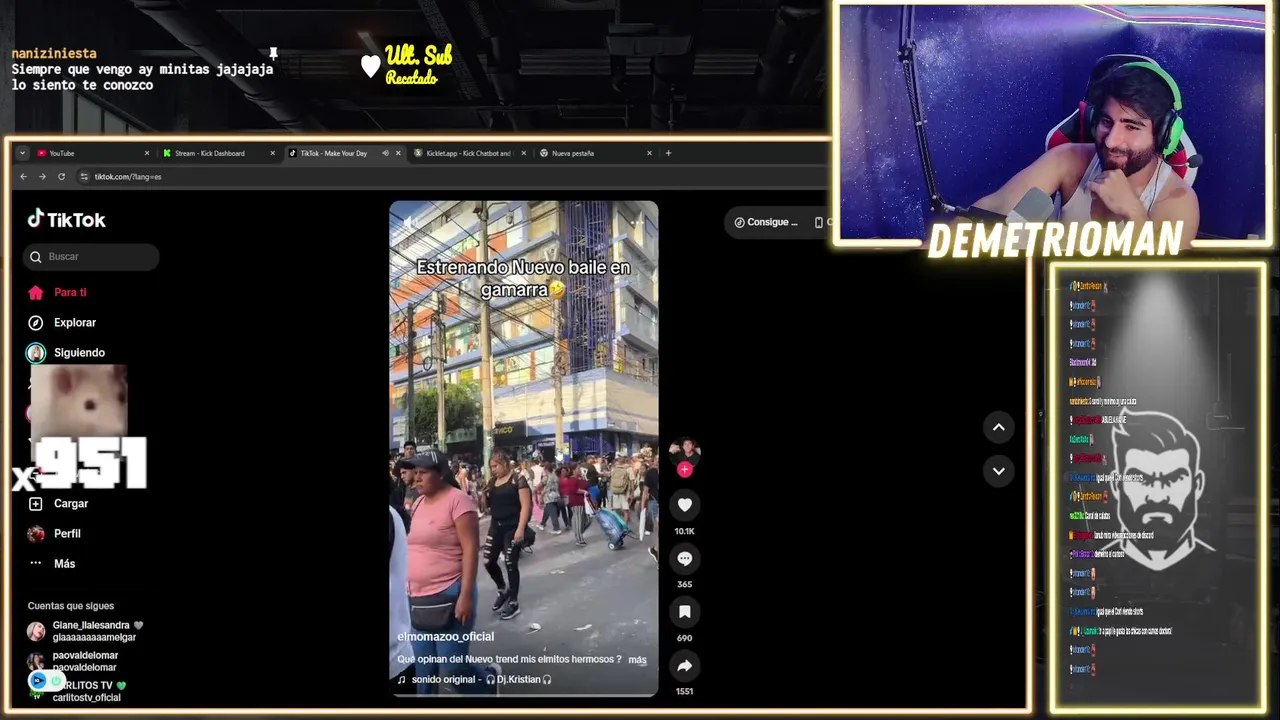The width and height of the screenshot is (1280, 720).
Task: View site information icon in address bar
Action: click(82, 176)
